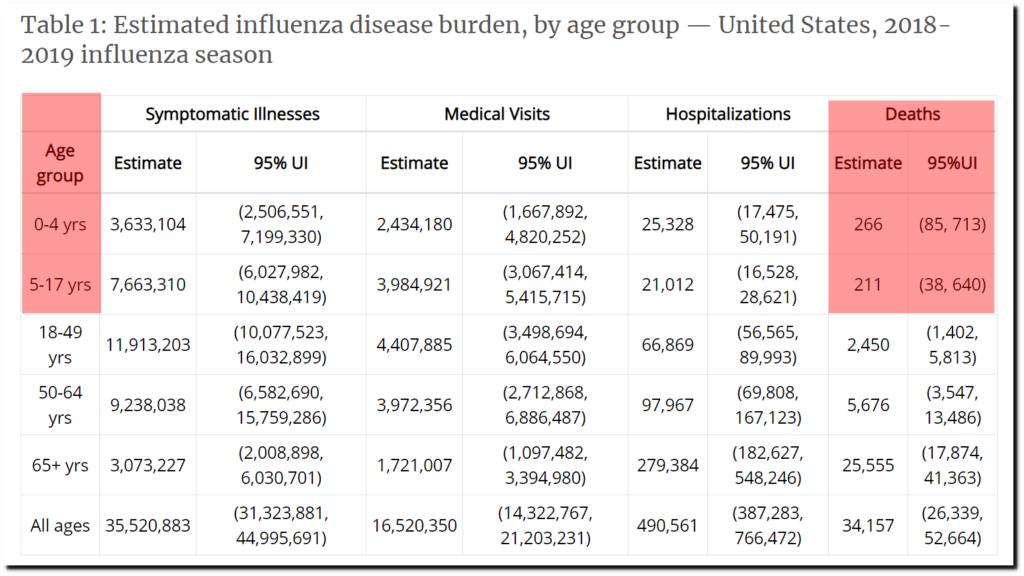The height and width of the screenshot is (576, 1024).
Task: Click the Hospitalizations column header
Action: click(x=727, y=114)
